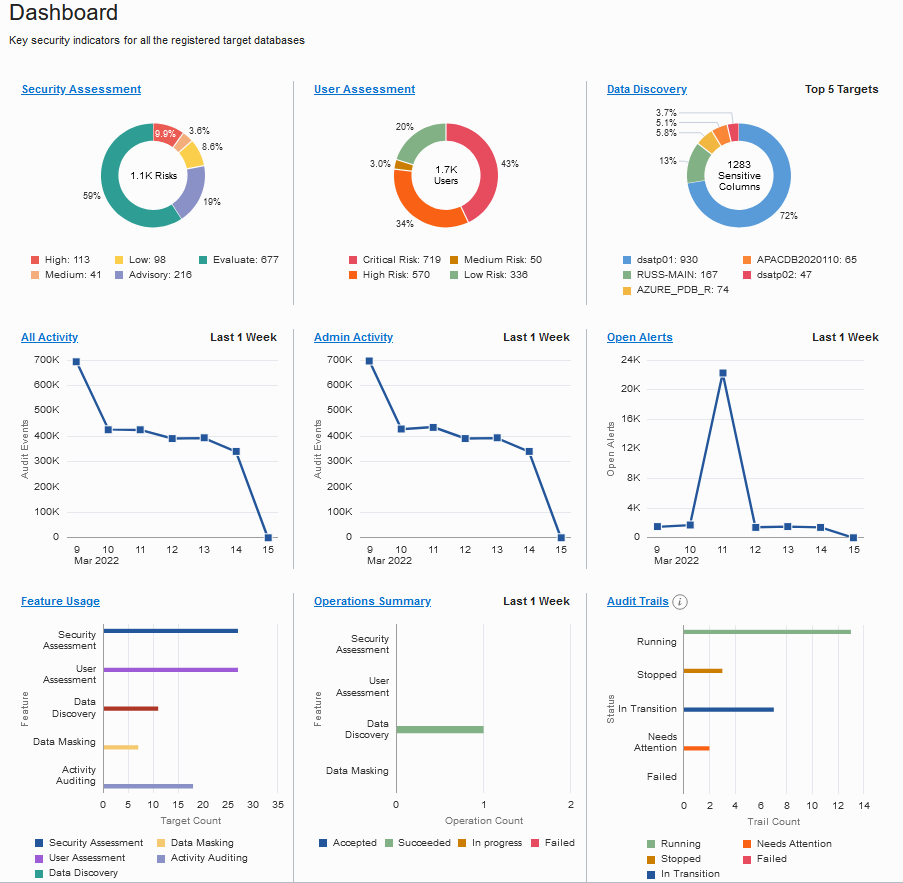
Task: Select the Data Discovery bar in Operations Summary
Action: coord(440,729)
